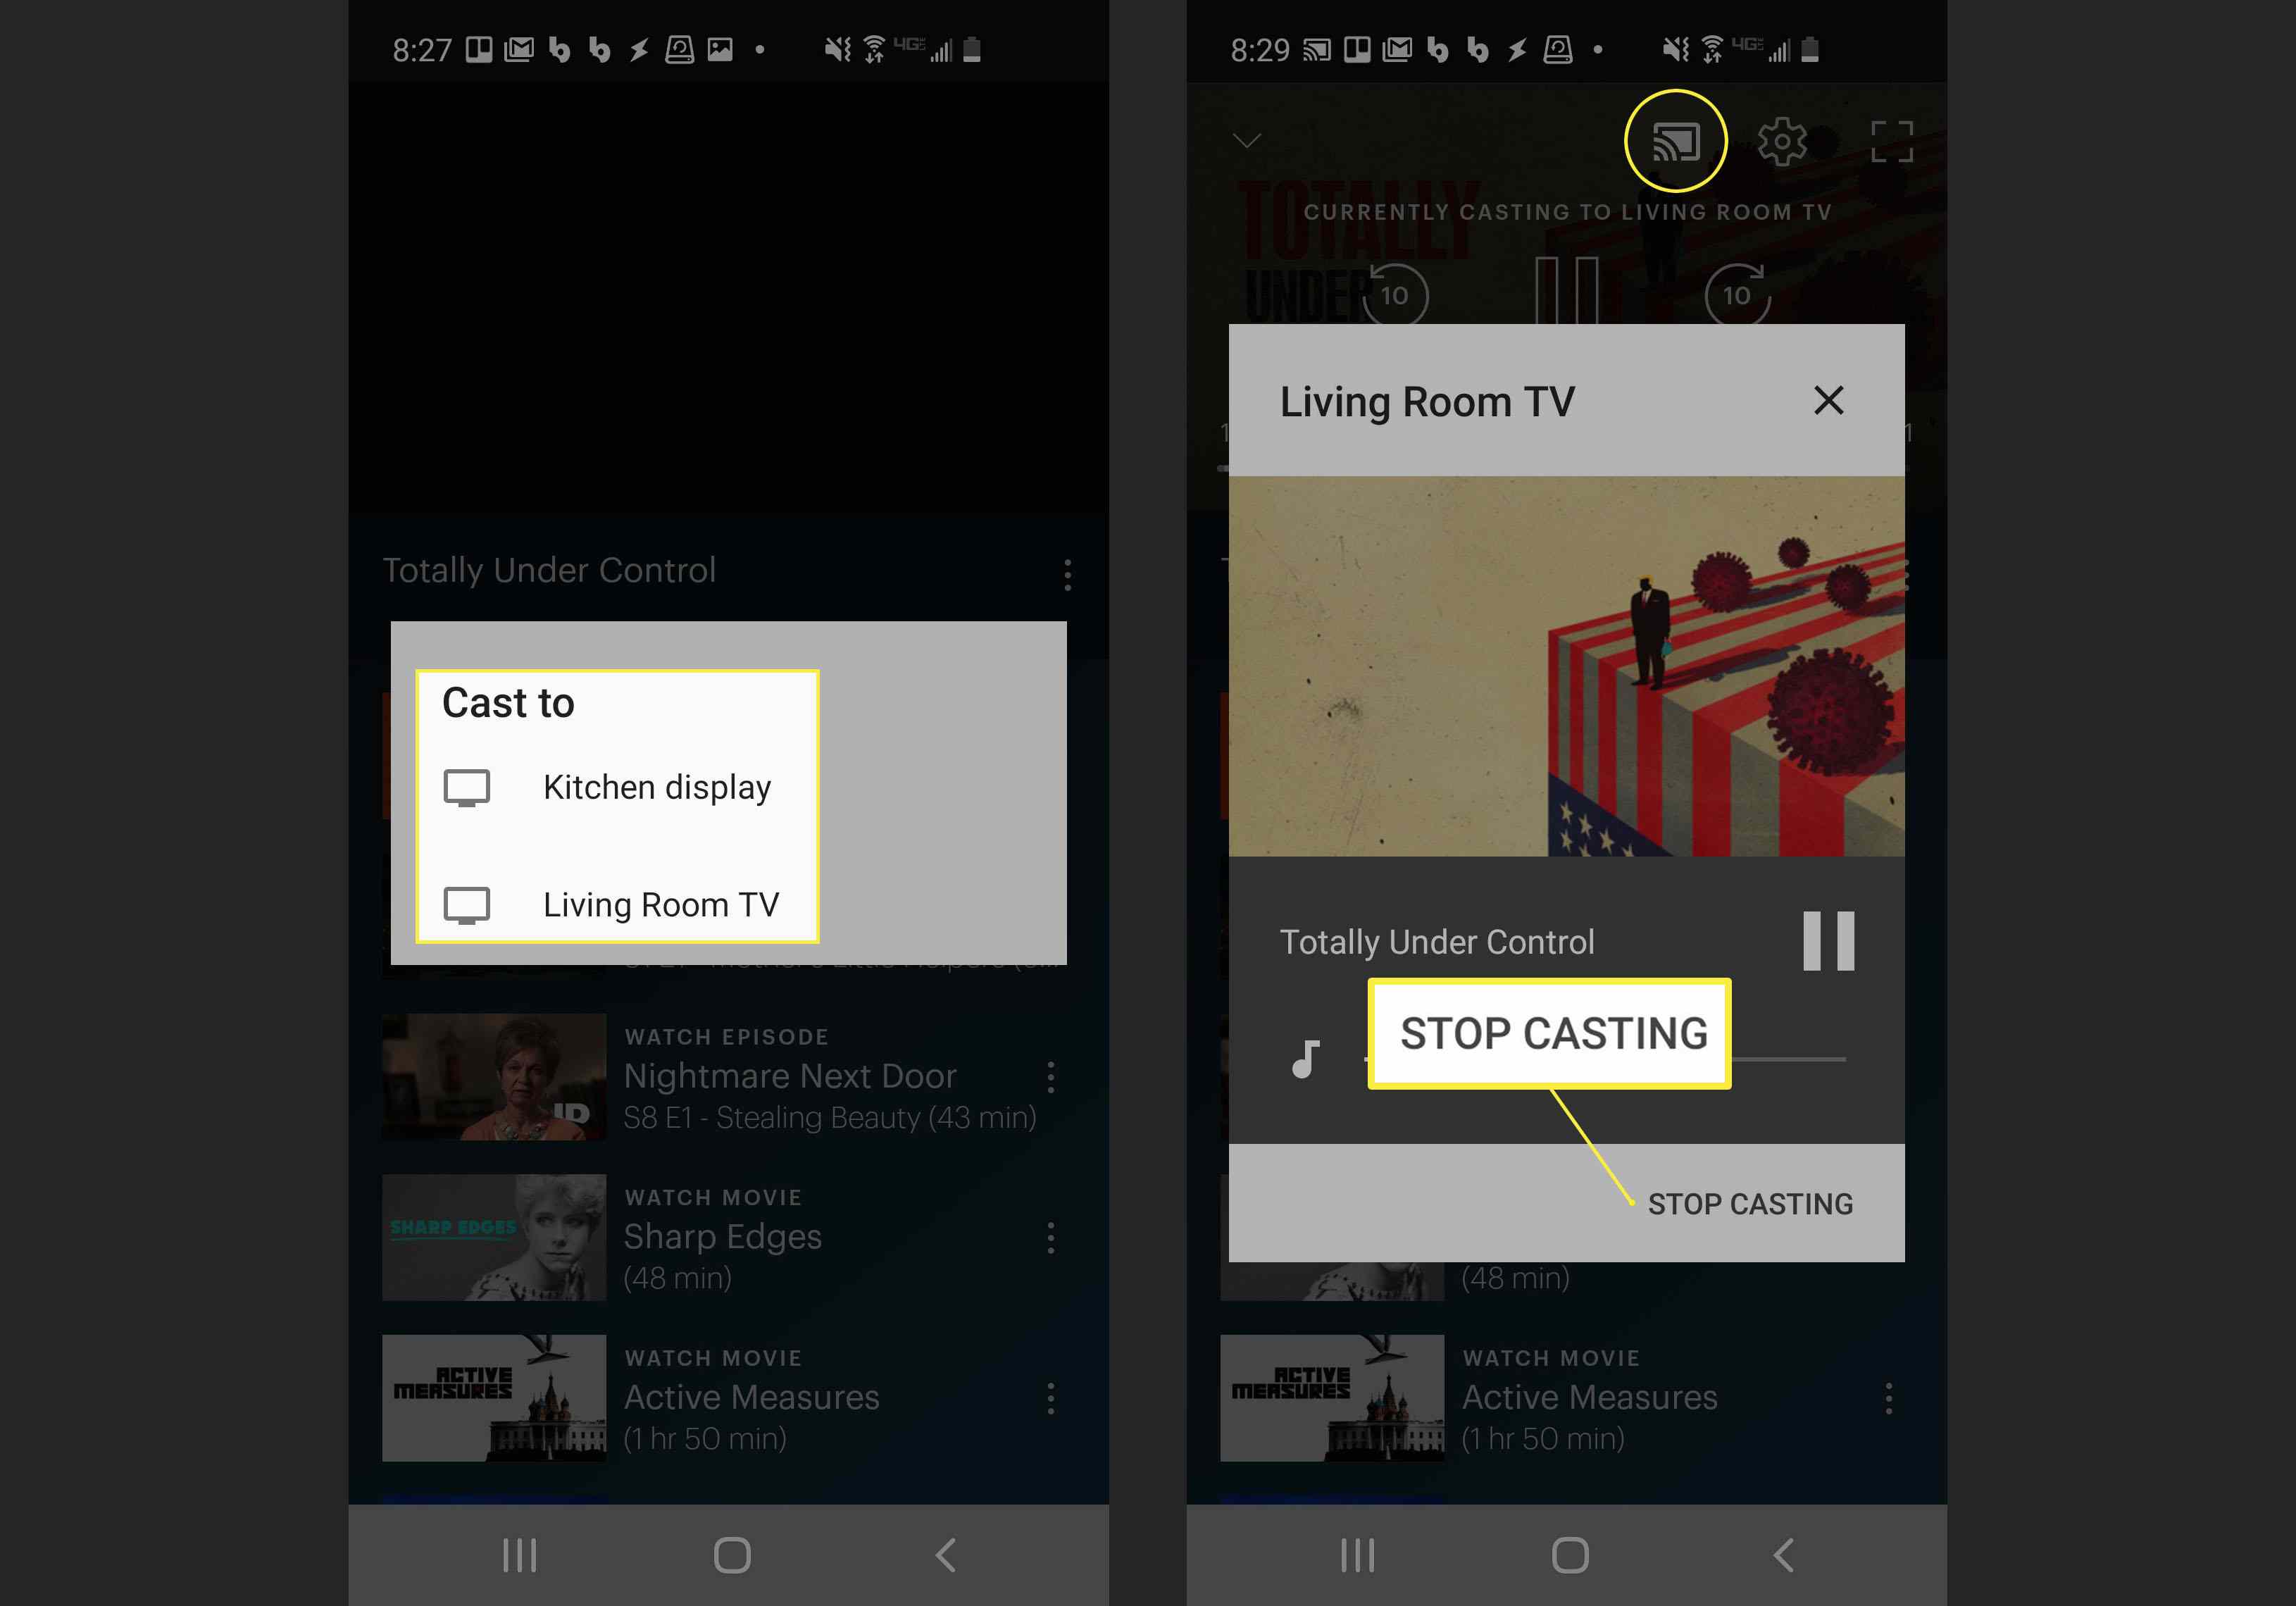The image size is (2296, 1606).
Task: Close the Living Room TV cast dialog
Action: pyautogui.click(x=1828, y=400)
